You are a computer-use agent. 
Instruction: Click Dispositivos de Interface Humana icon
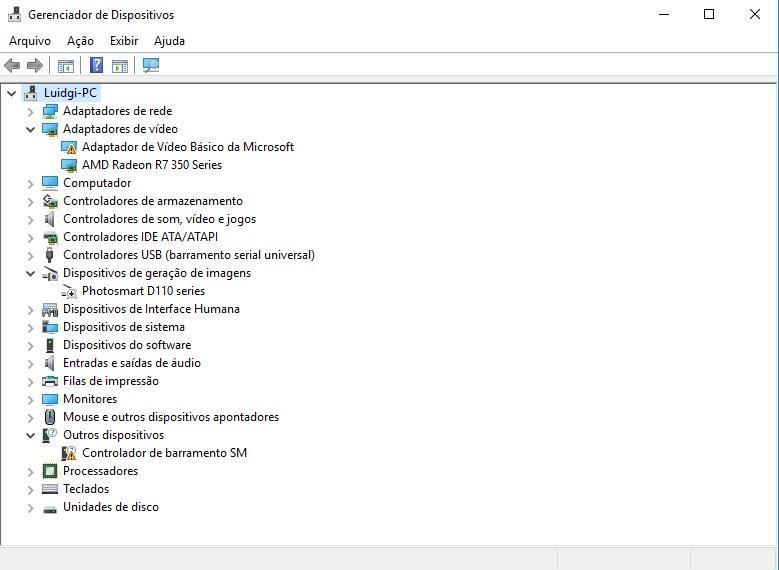[x=50, y=310]
